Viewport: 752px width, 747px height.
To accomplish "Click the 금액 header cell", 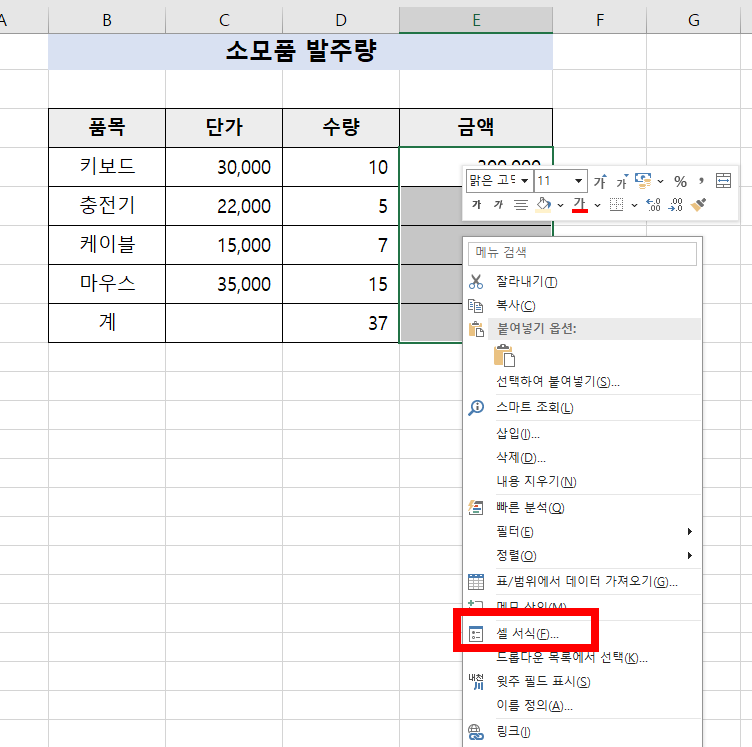I will click(476, 128).
